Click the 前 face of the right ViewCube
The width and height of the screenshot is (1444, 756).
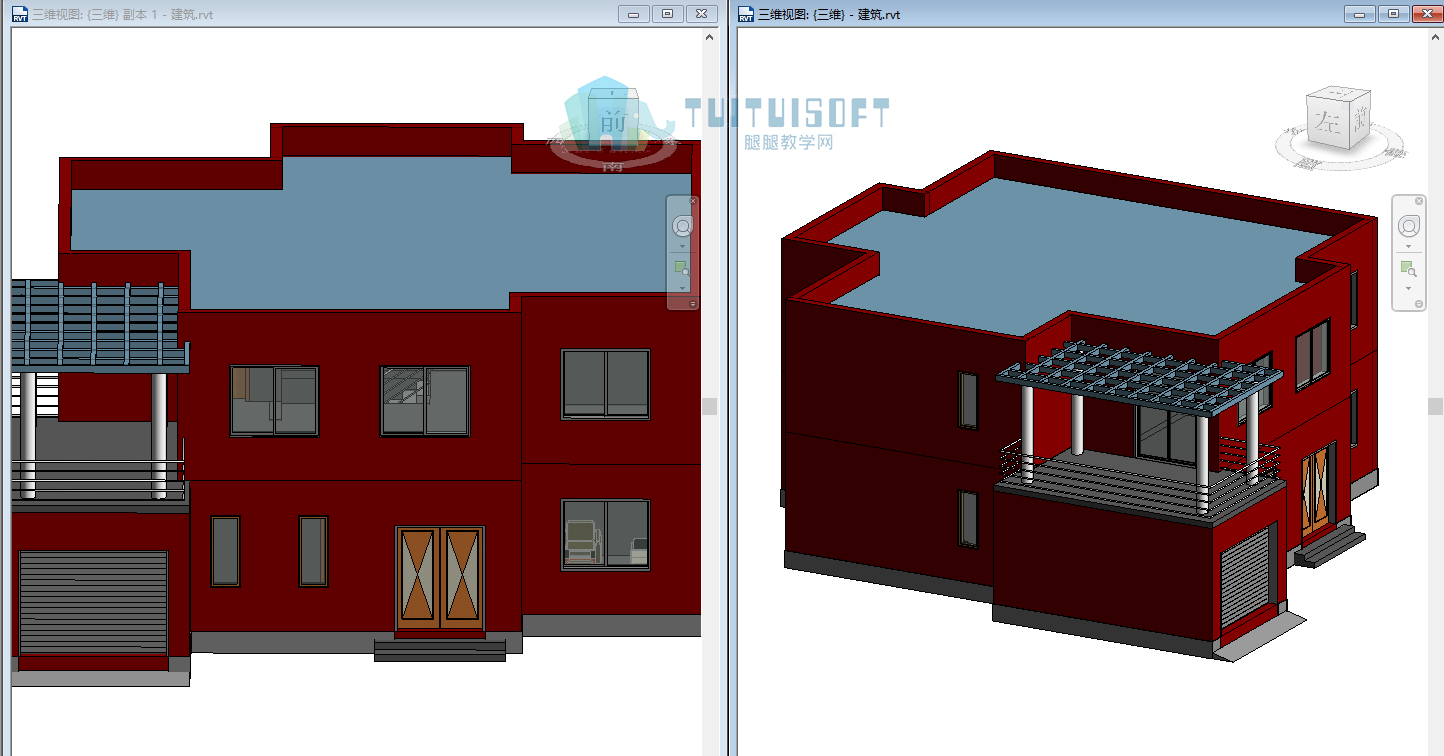click(x=1359, y=118)
